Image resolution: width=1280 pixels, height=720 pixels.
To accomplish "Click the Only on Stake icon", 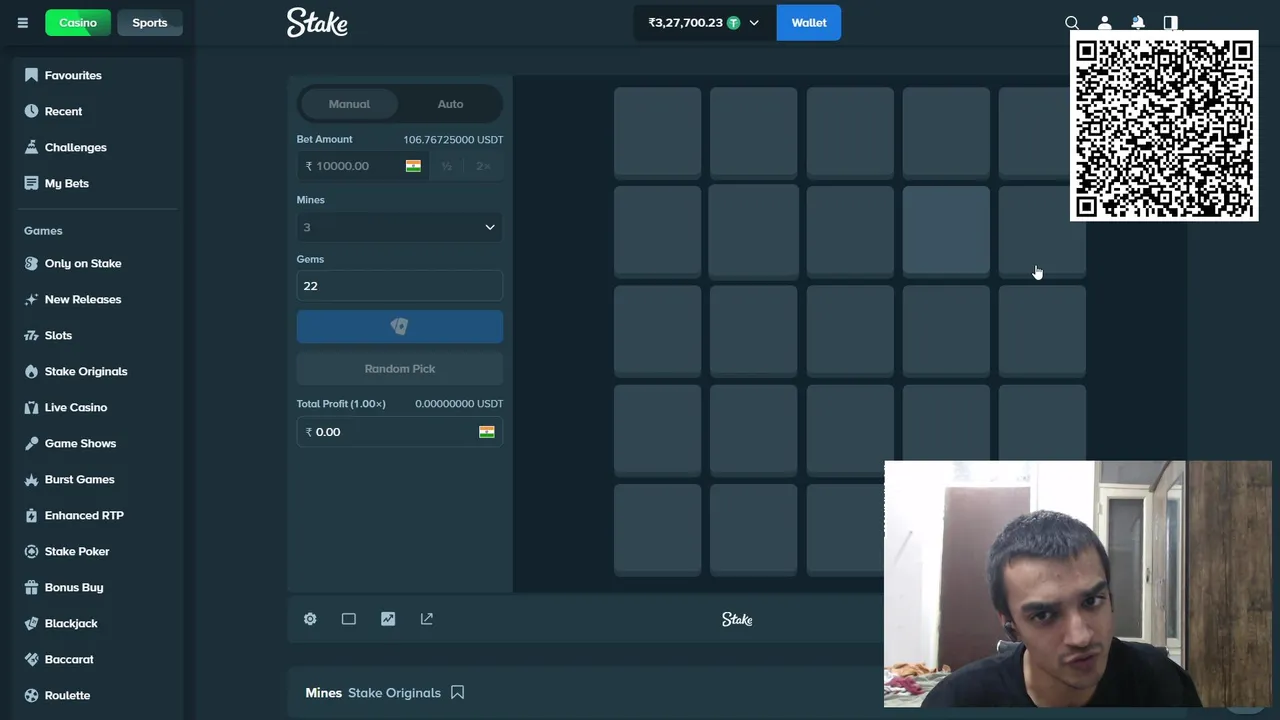I will (x=31, y=263).
